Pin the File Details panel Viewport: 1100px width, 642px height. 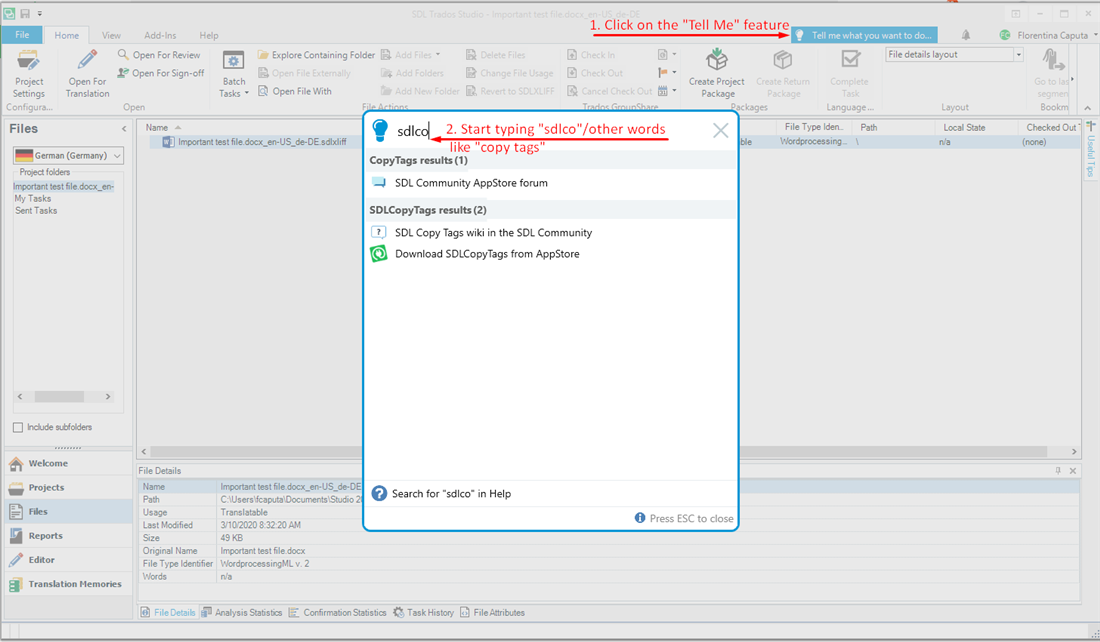[1058, 471]
